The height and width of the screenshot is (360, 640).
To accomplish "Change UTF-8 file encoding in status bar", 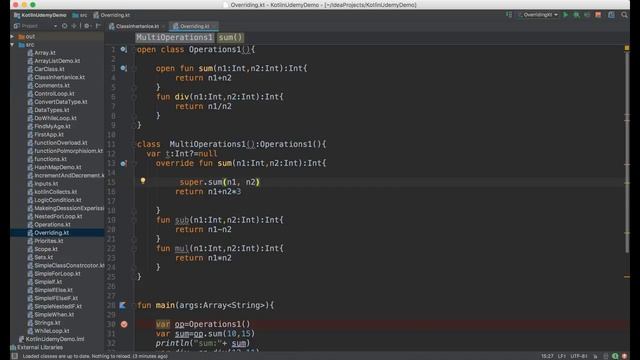I will (x=578, y=356).
